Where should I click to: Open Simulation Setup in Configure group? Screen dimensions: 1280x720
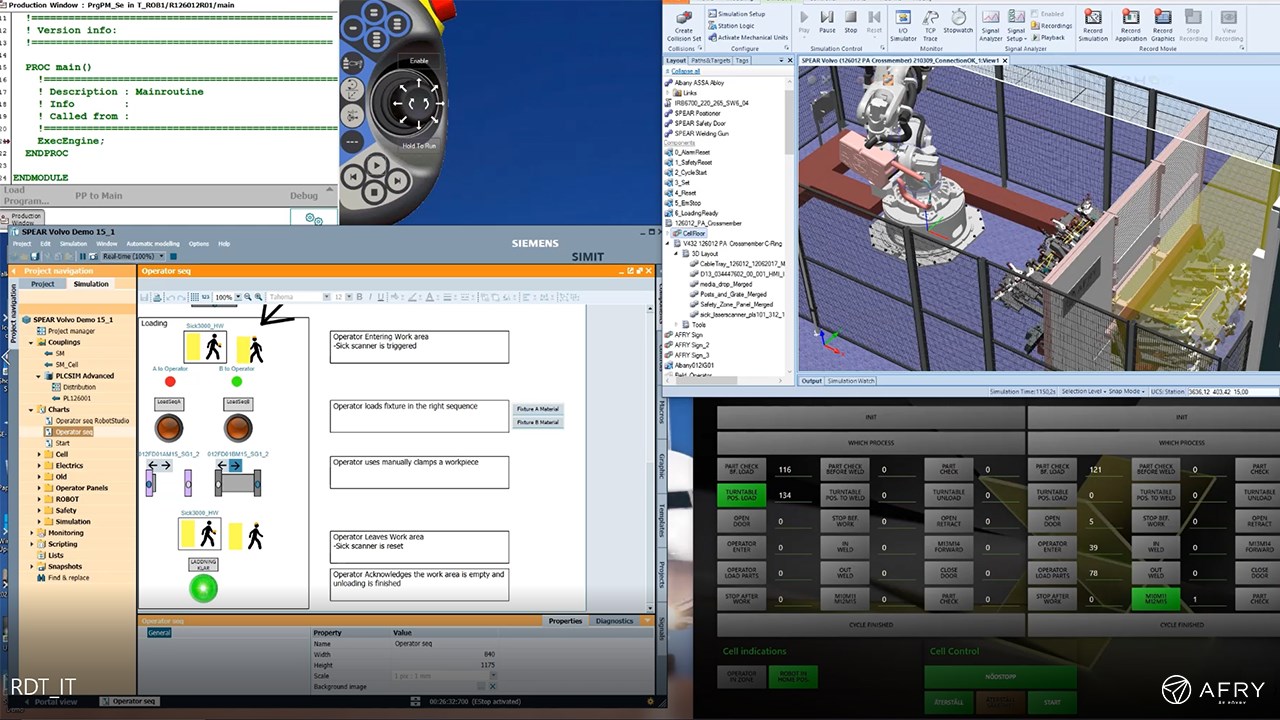tap(736, 14)
